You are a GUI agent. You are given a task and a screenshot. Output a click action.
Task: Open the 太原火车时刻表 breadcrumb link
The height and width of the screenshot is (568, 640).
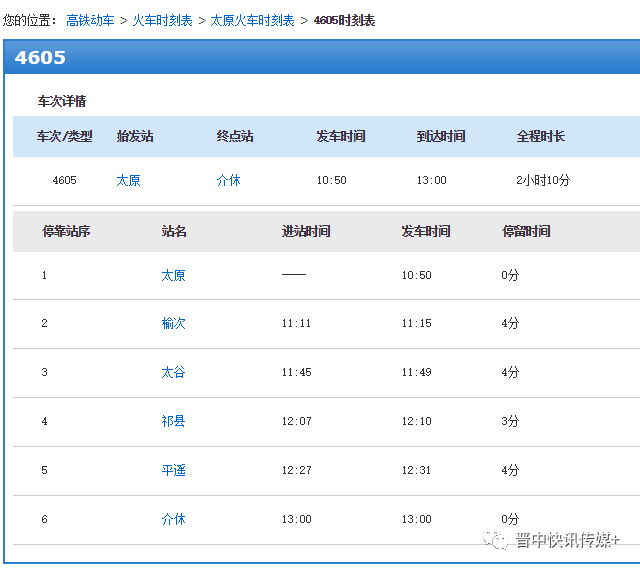(x=252, y=20)
